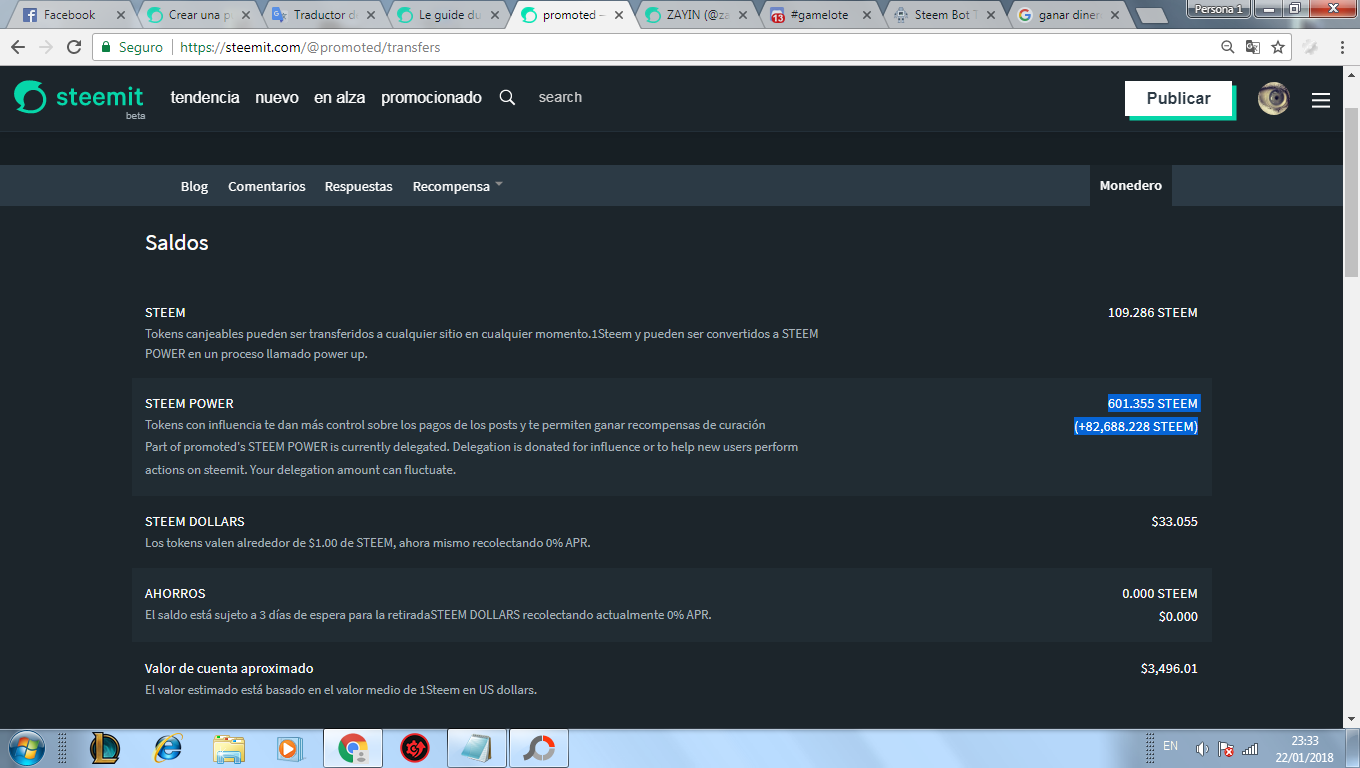Image resolution: width=1360 pixels, height=768 pixels.
Task: Go back to the previous page
Action: coord(18,47)
